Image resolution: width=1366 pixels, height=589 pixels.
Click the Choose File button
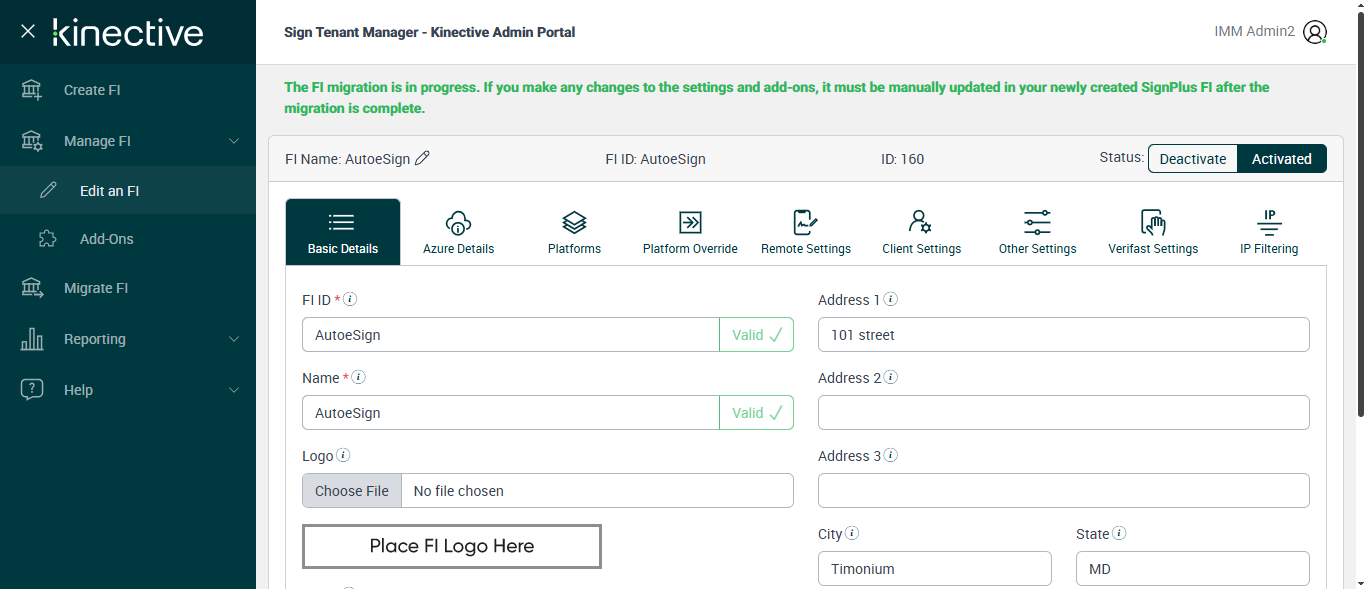pyautogui.click(x=352, y=491)
